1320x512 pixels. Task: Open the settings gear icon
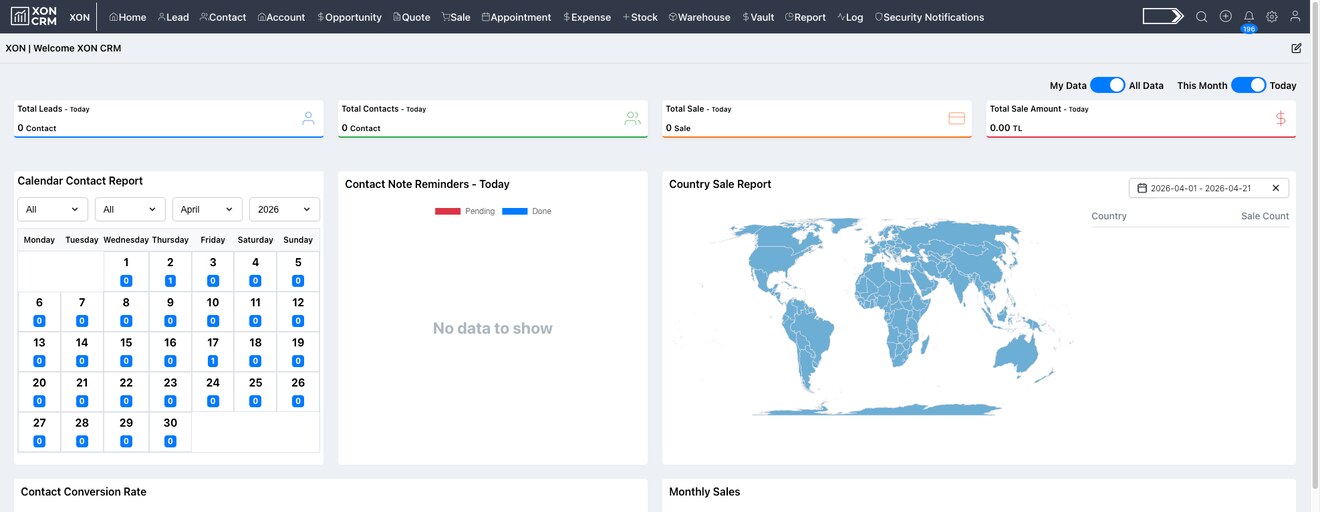pyautogui.click(x=1271, y=17)
